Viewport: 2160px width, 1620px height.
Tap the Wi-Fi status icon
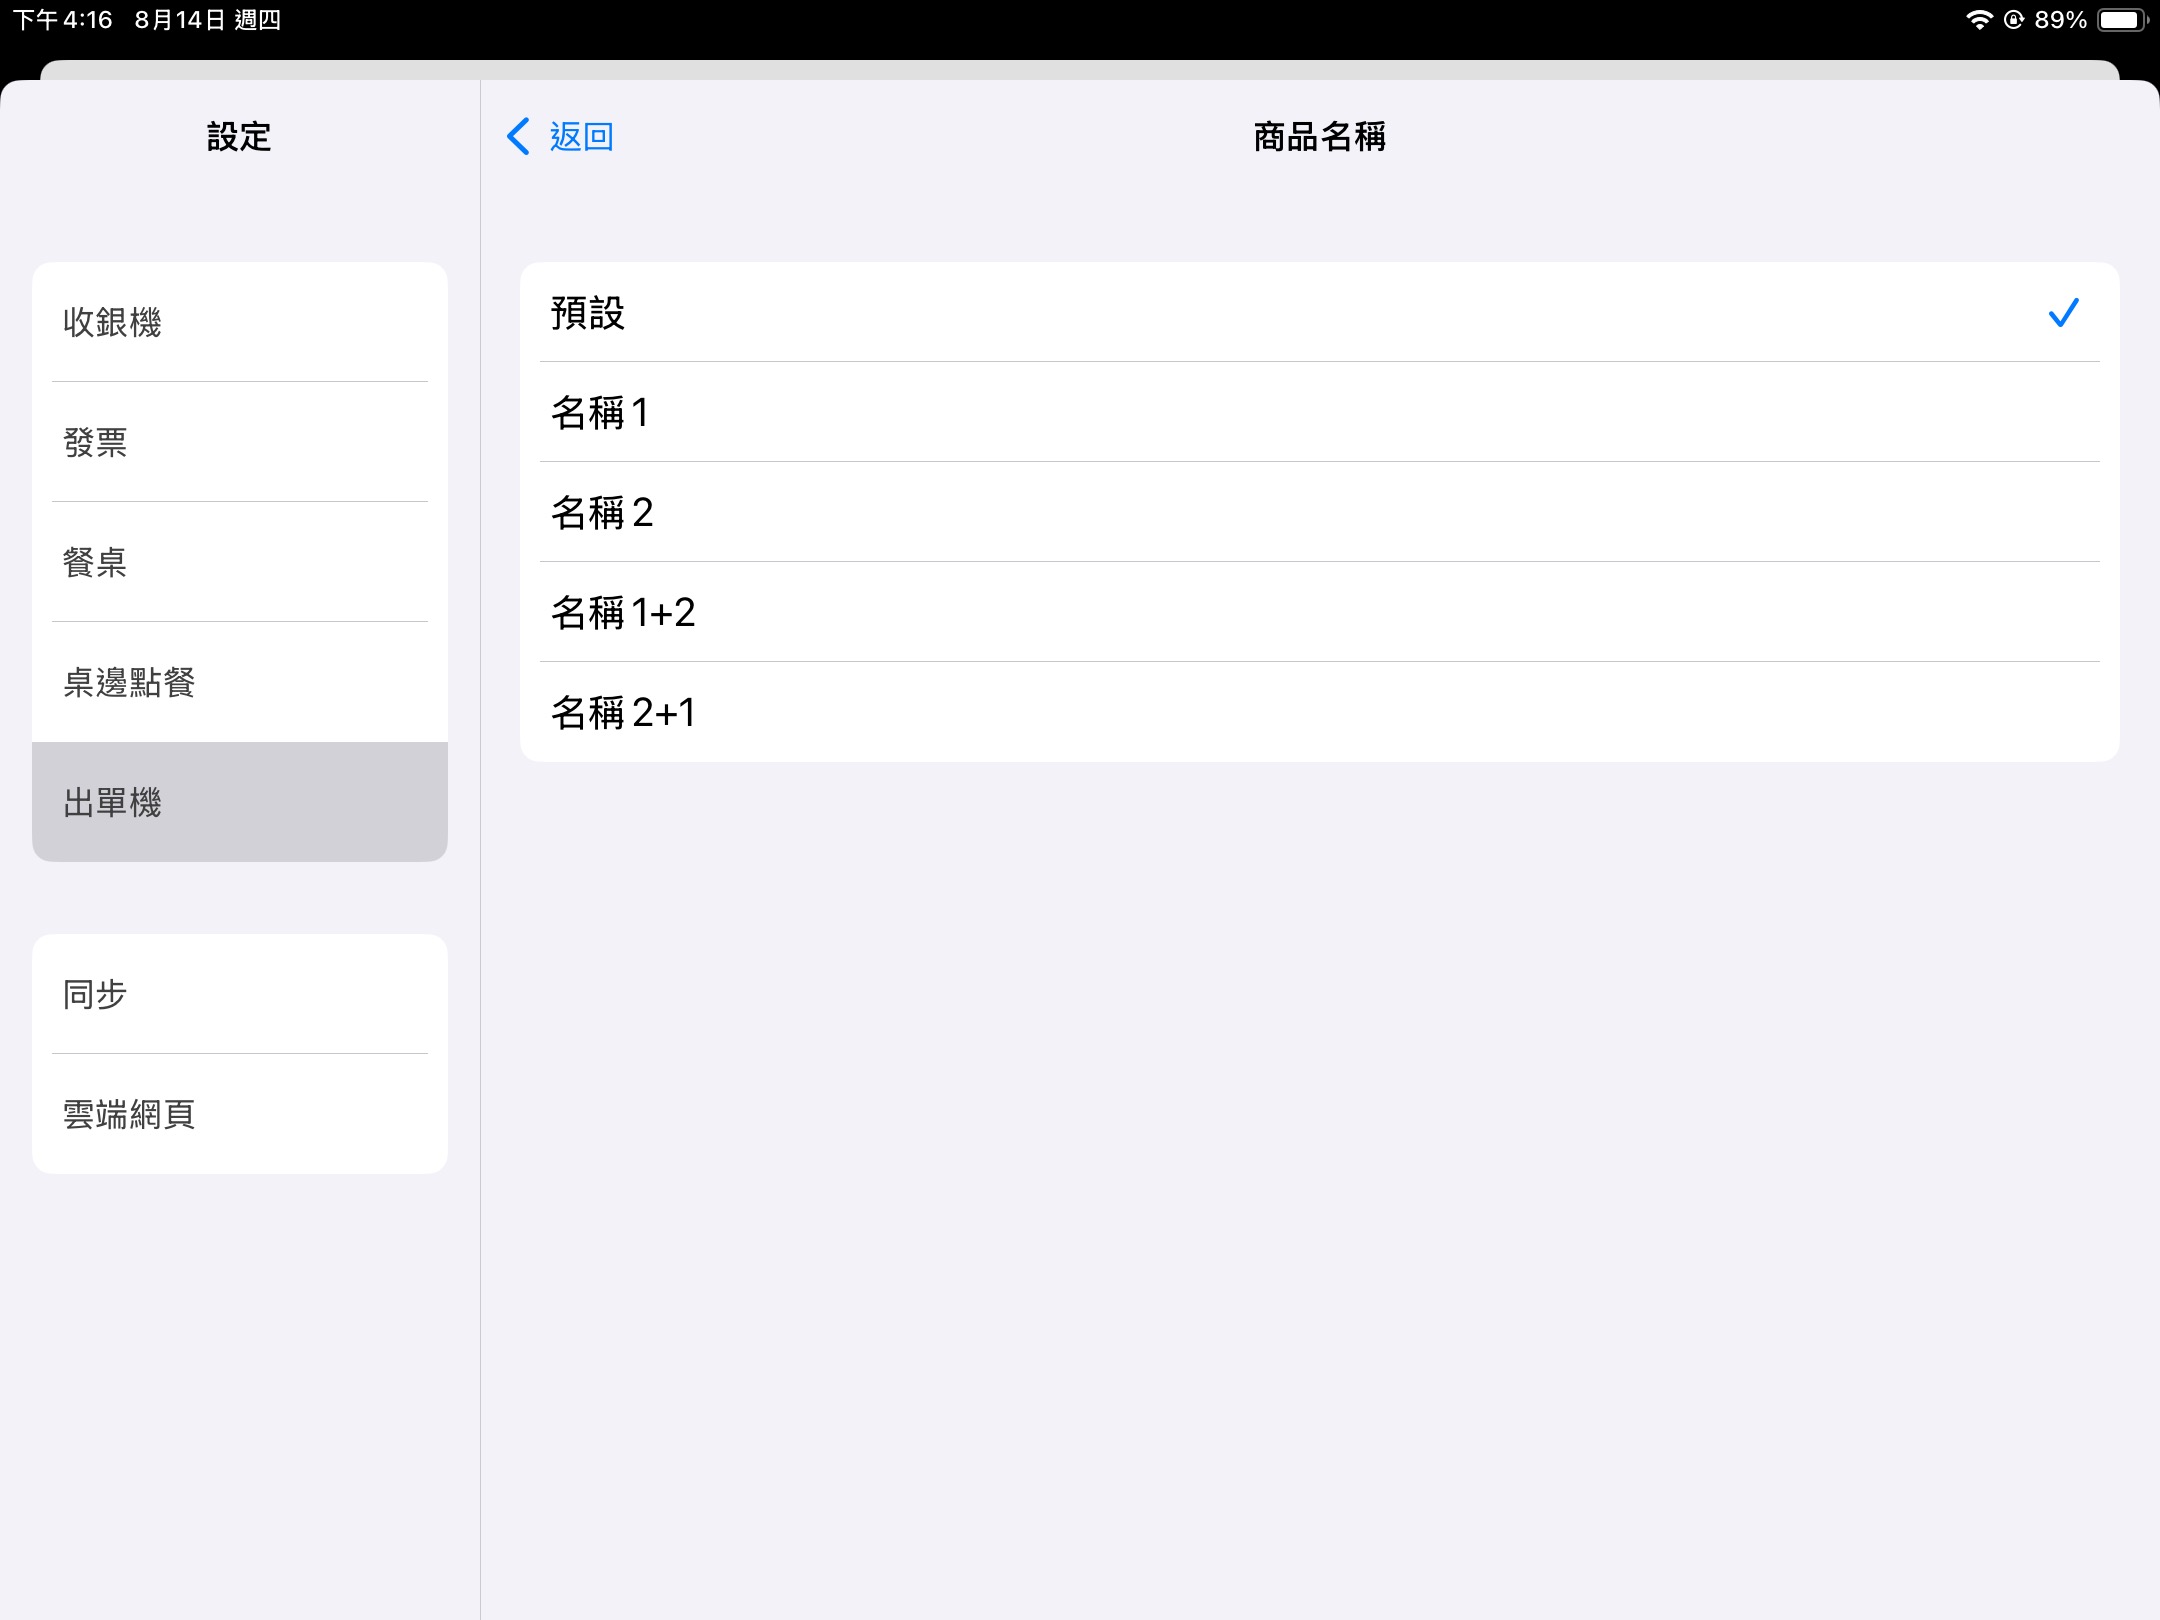[1978, 20]
